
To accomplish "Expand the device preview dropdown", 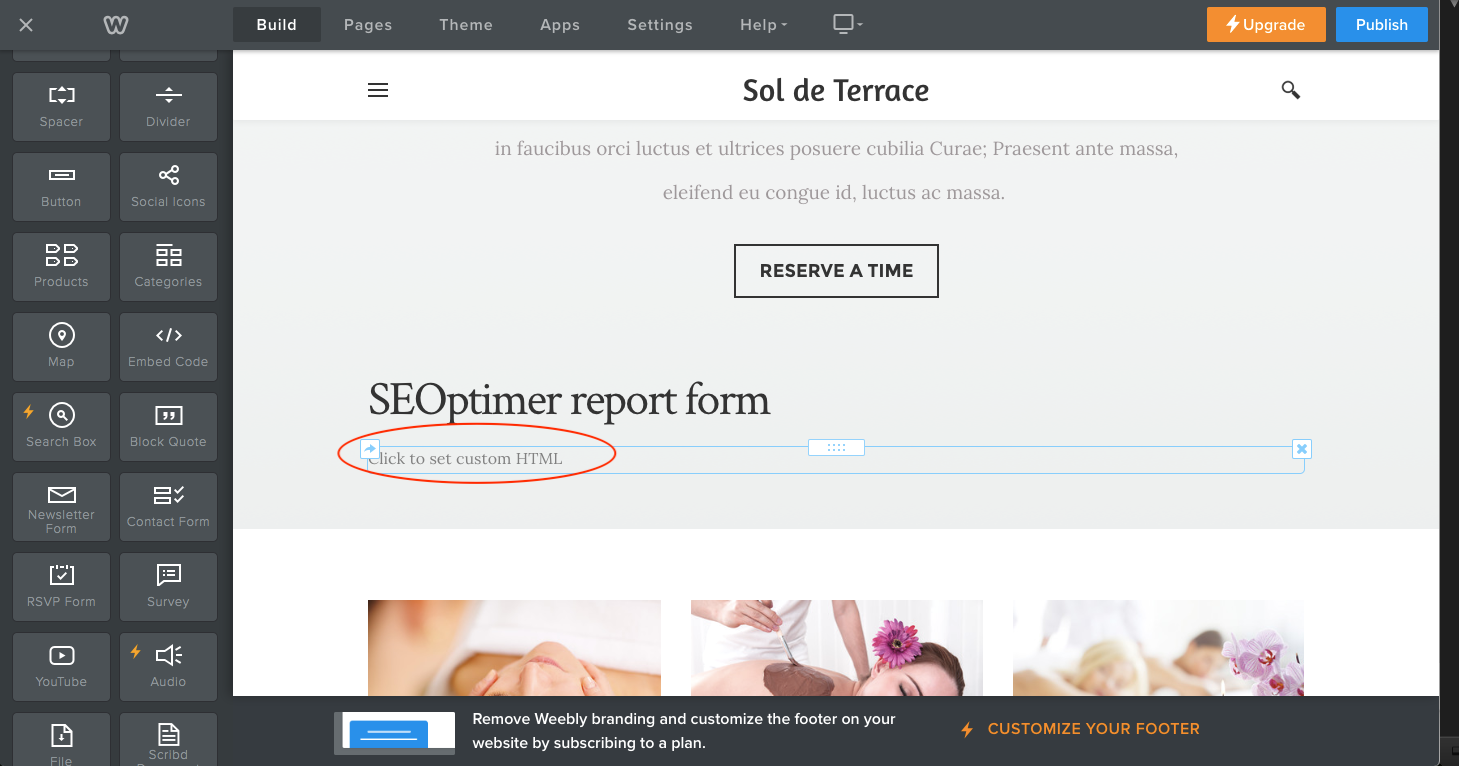I will coord(847,25).
